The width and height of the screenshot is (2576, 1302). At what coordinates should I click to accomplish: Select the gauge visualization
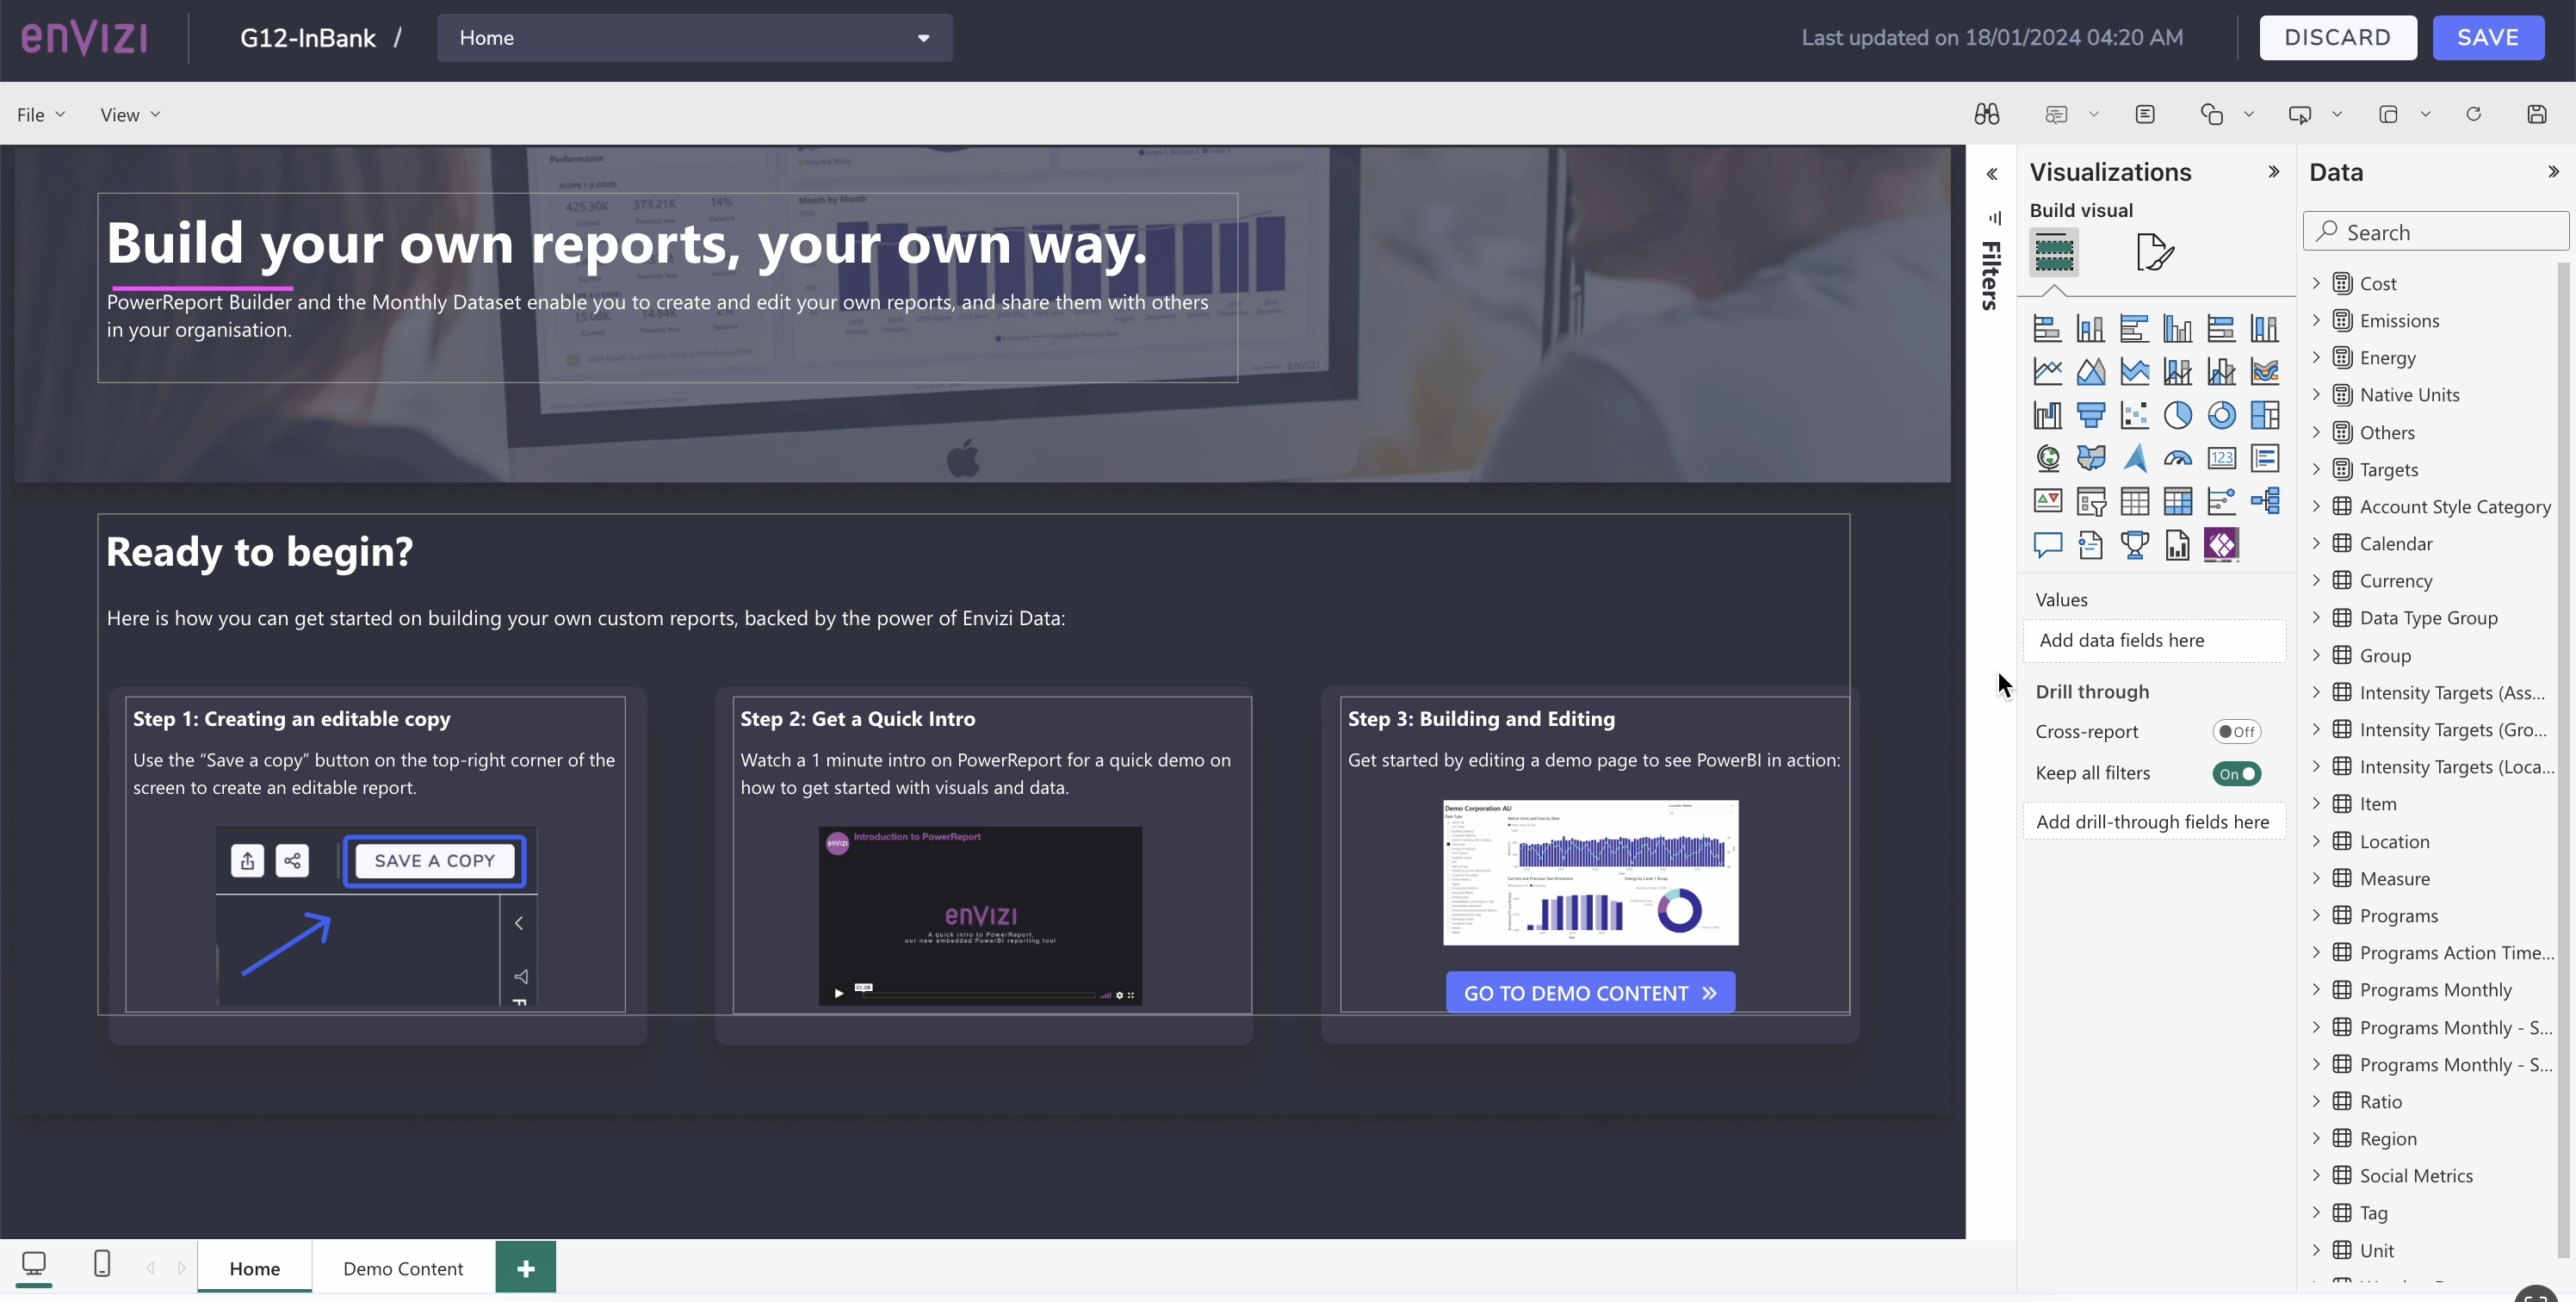2178,458
